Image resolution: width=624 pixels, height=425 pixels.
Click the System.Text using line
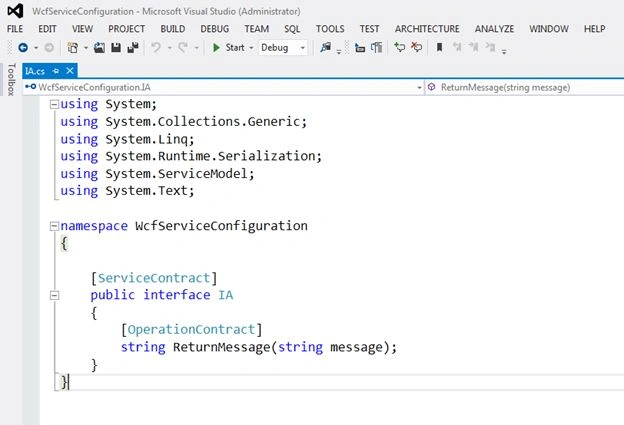pos(127,191)
